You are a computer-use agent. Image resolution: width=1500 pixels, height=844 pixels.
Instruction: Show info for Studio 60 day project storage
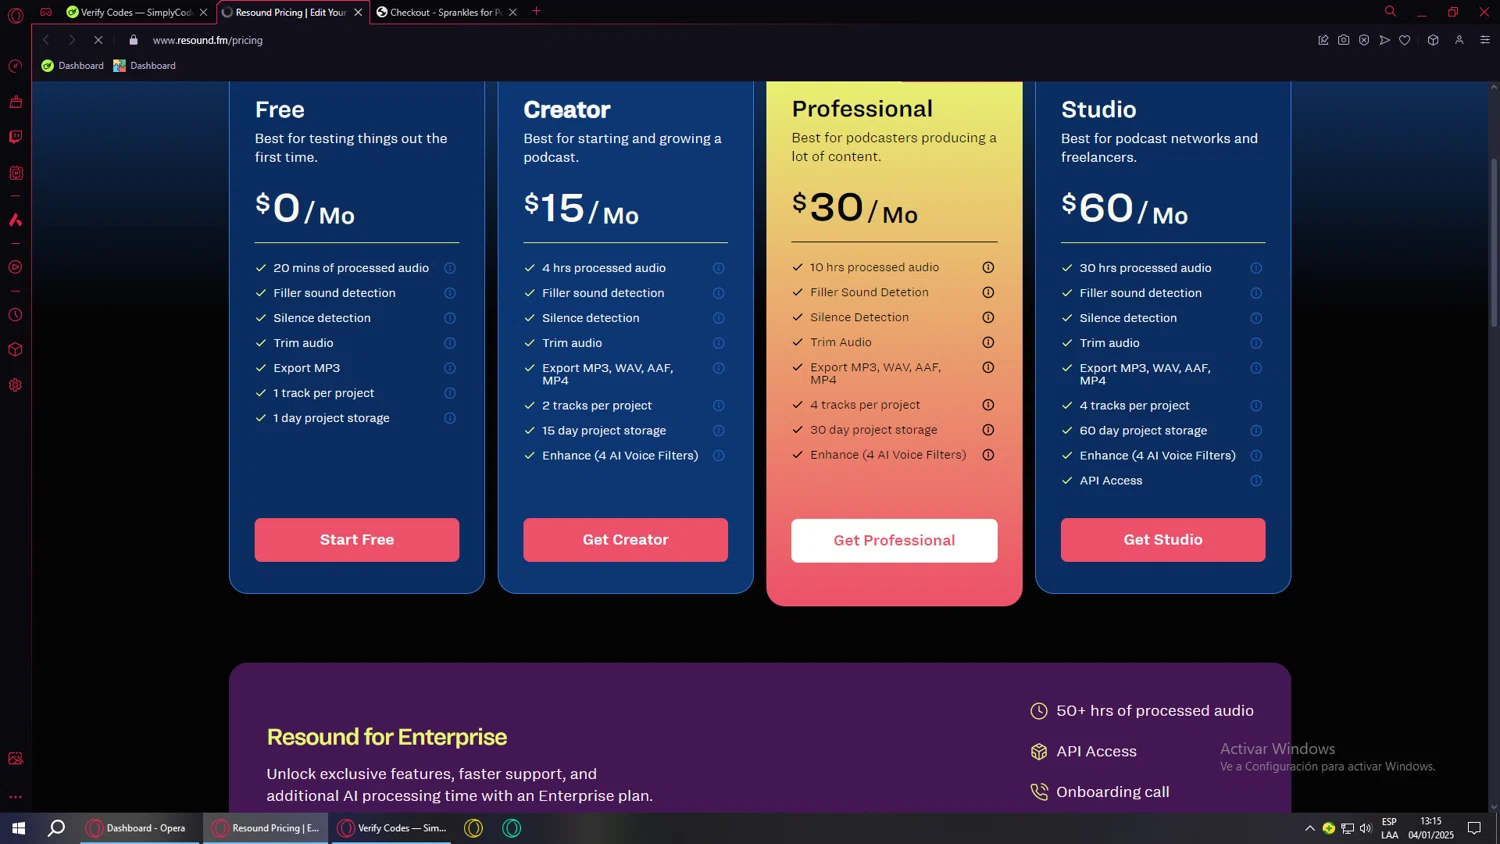pyautogui.click(x=1256, y=431)
